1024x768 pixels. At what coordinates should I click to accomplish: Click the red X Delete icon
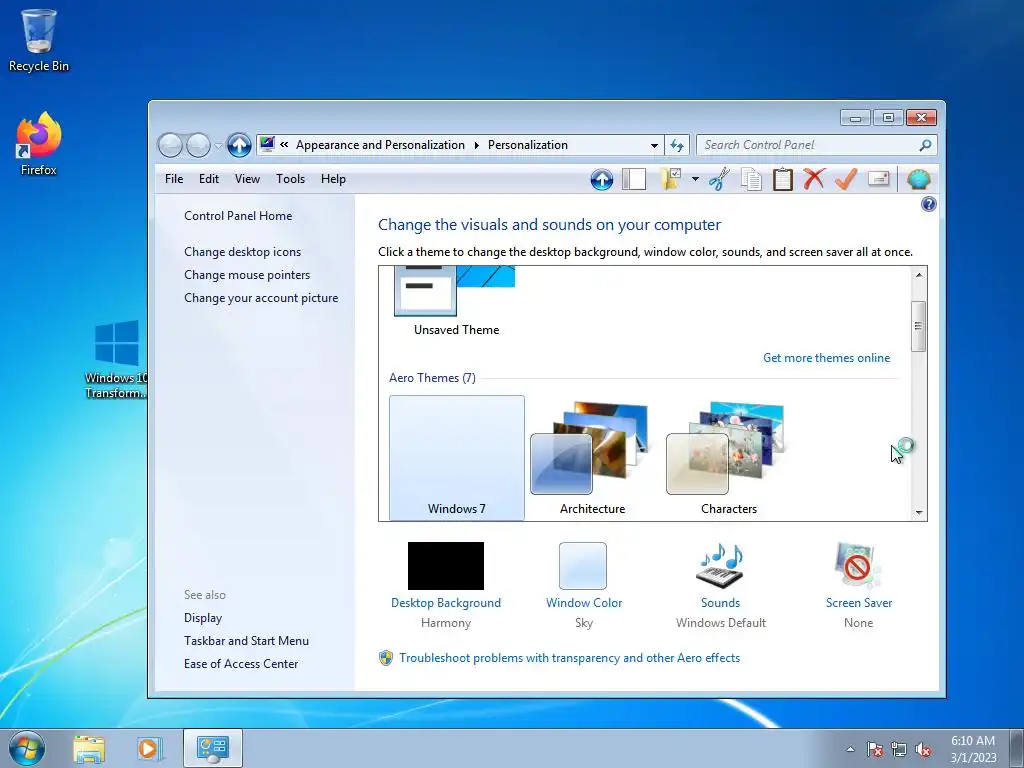point(814,178)
